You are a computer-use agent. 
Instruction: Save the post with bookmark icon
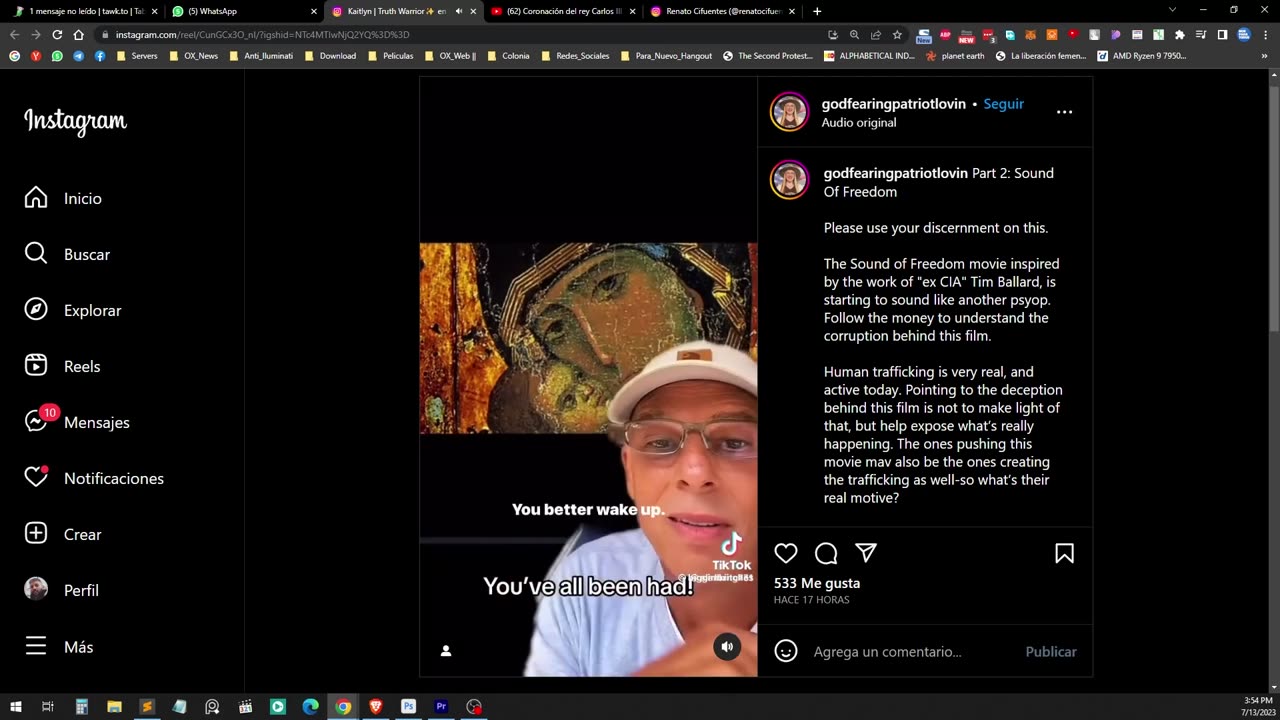(1064, 553)
